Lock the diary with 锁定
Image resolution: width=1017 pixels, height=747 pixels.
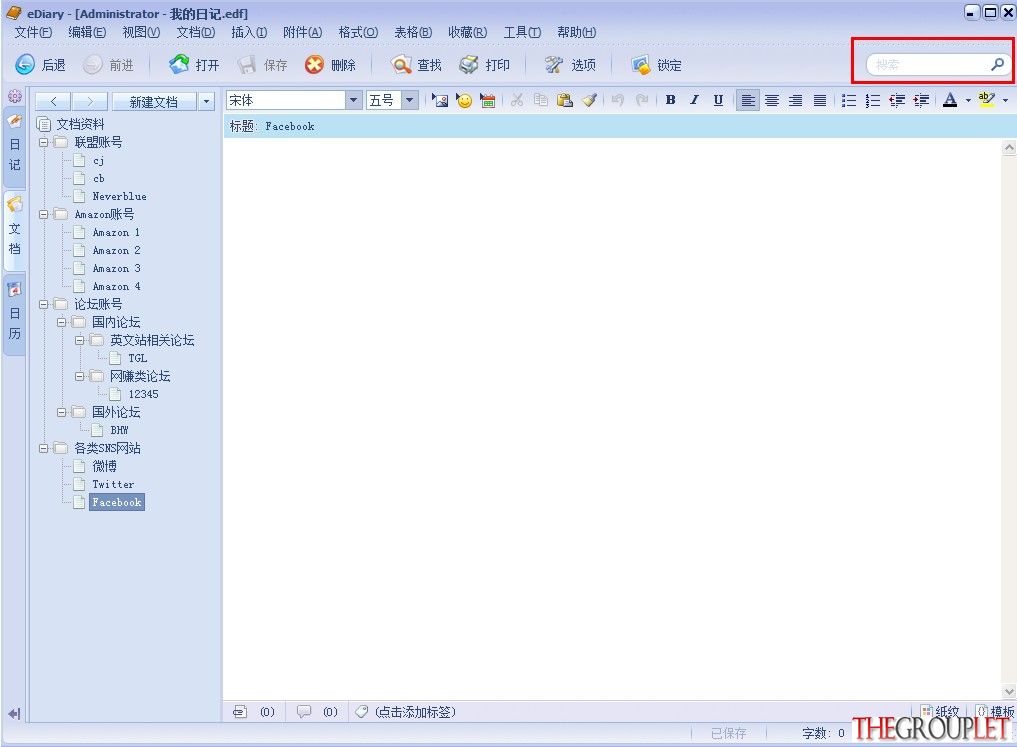656,65
